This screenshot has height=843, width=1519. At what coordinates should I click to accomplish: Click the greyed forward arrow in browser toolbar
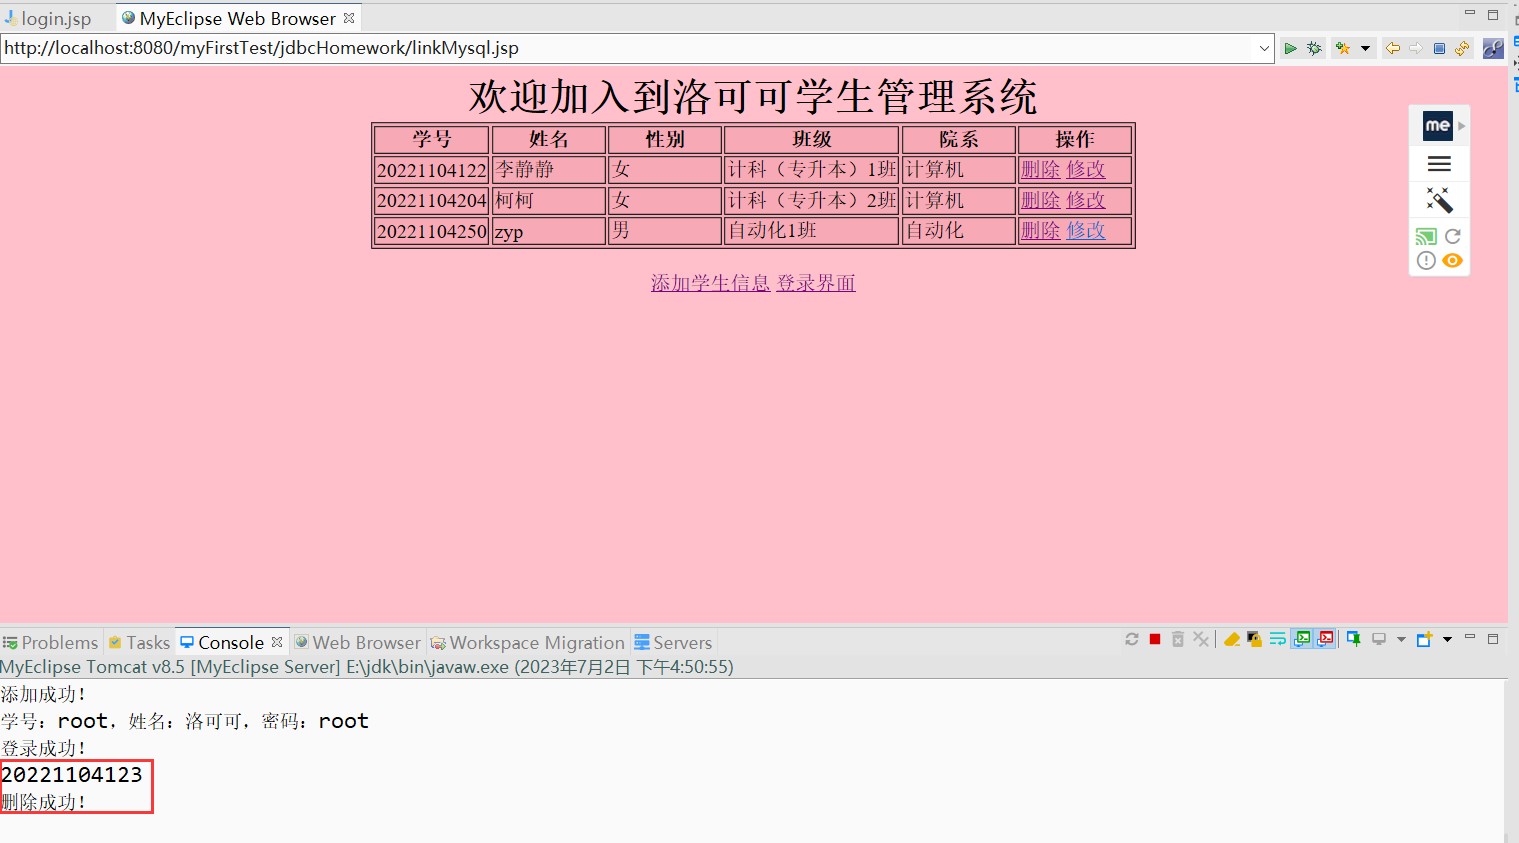point(1416,48)
